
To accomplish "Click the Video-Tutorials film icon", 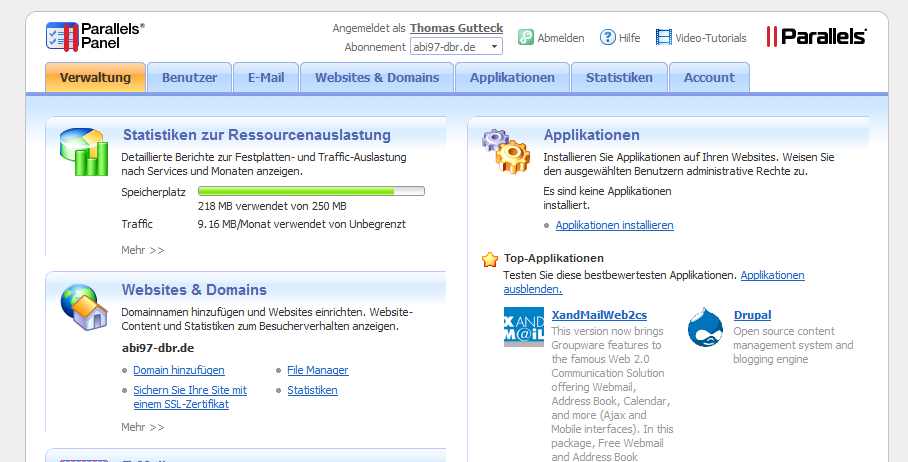I will pos(664,38).
